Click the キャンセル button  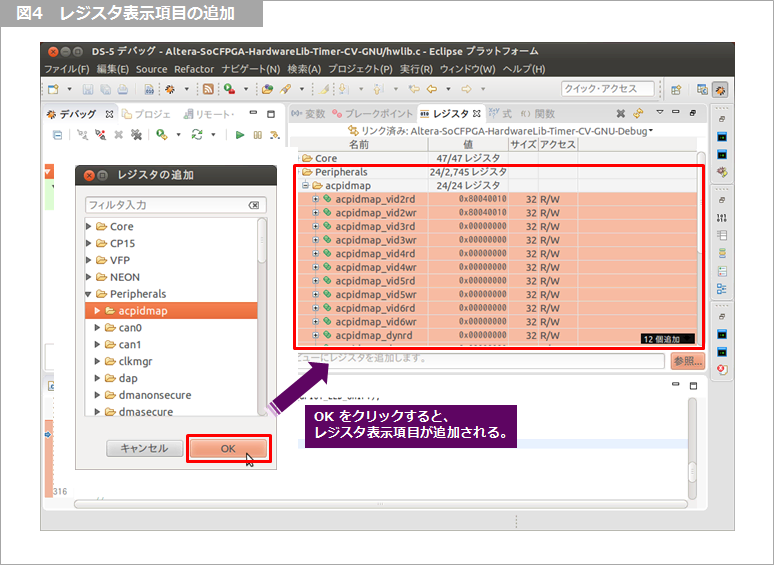click(x=144, y=448)
